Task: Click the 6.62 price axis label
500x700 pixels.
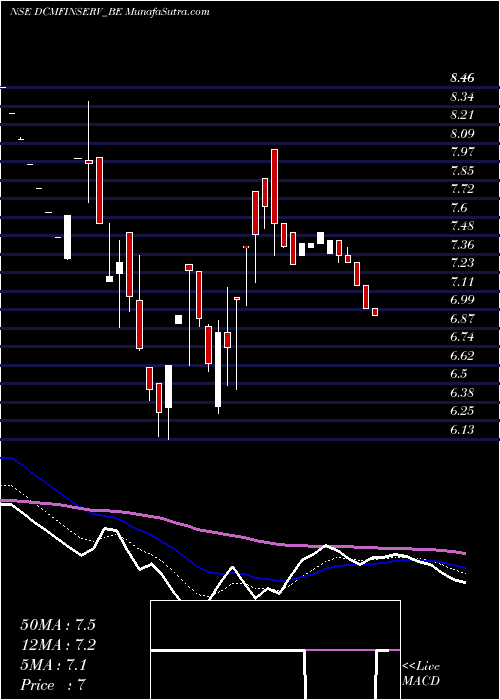Action: [462, 356]
